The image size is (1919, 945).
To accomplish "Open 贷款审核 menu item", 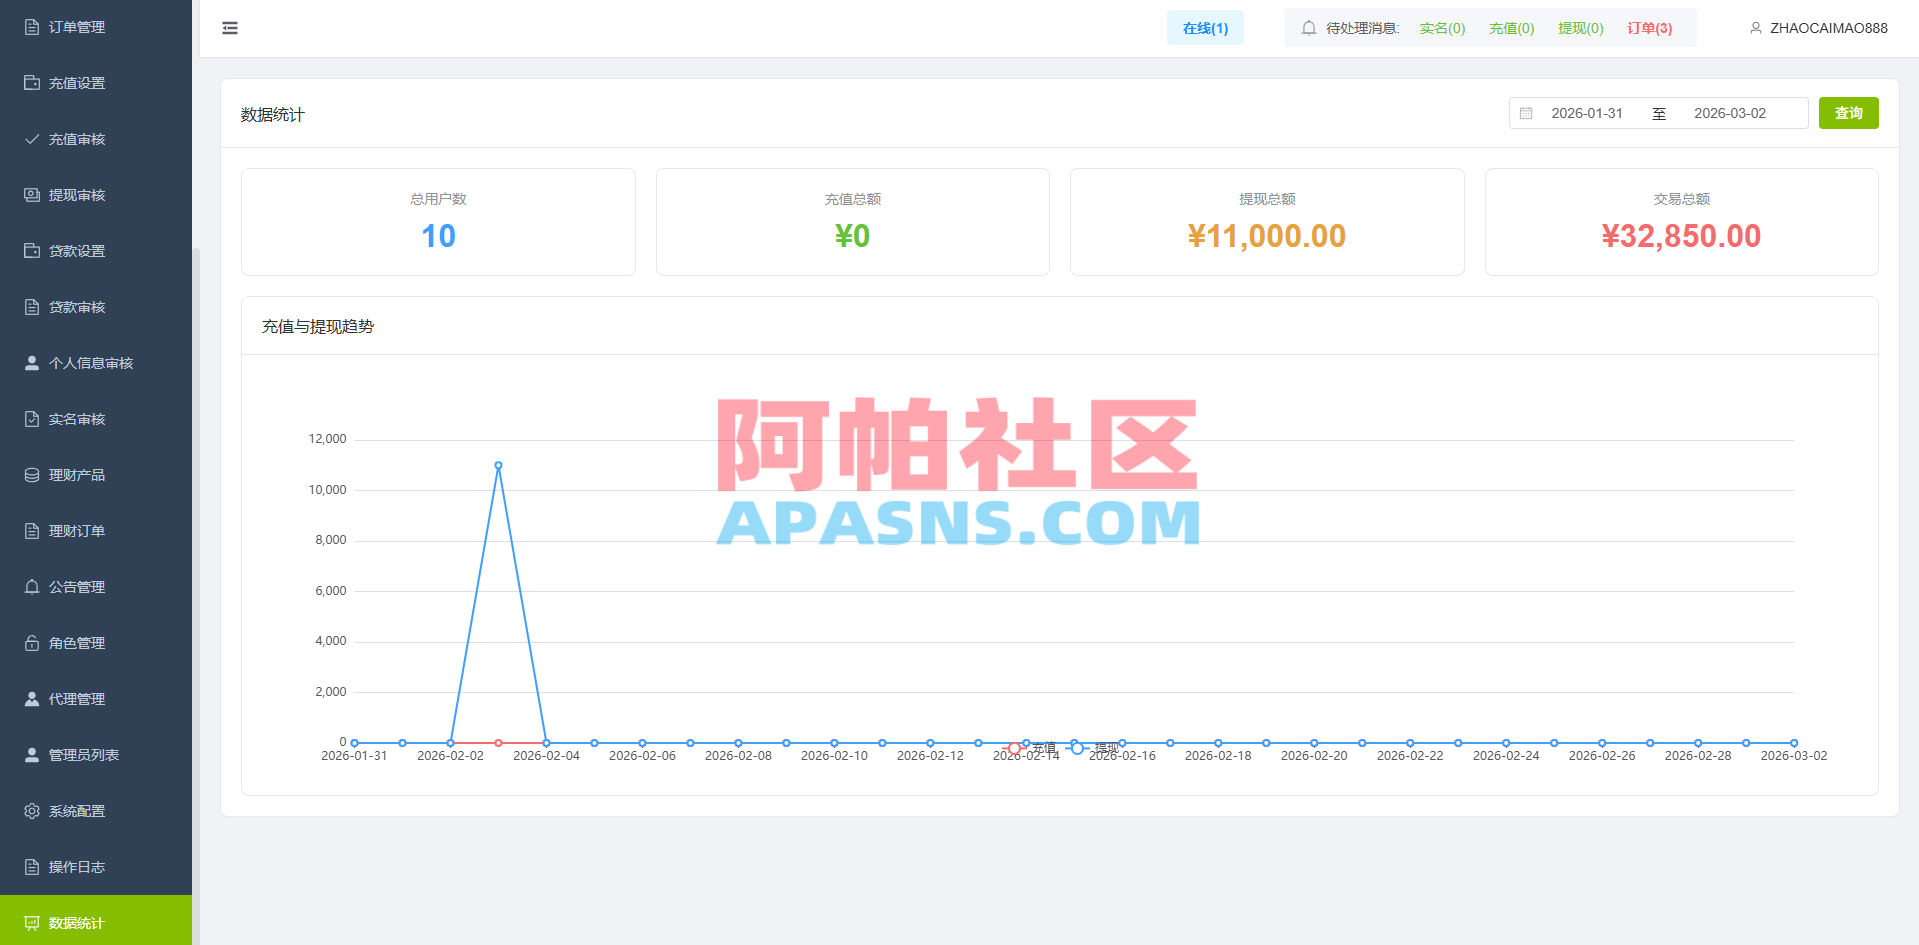I will click(x=96, y=307).
